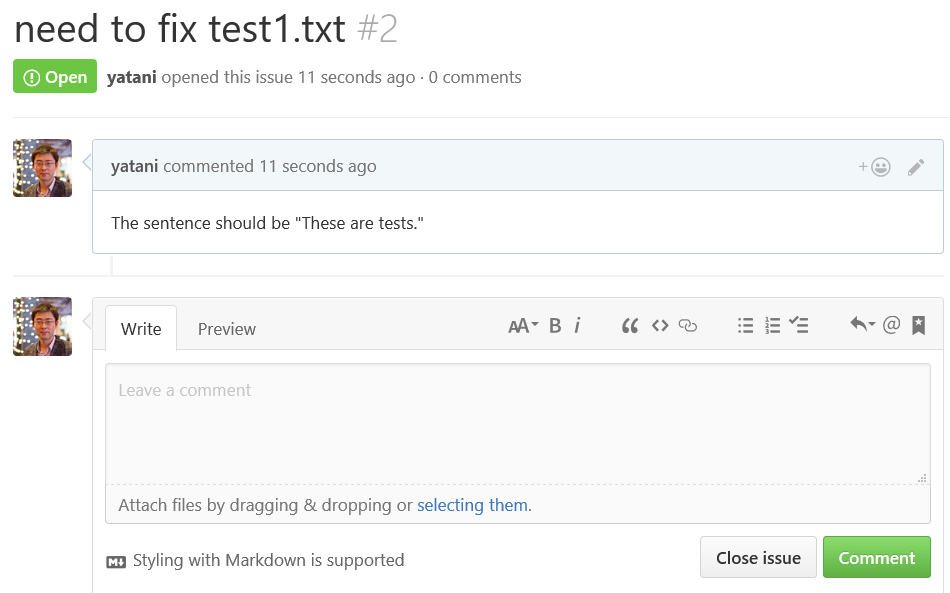The image size is (950, 593).
Task: Apply bold text formatting
Action: (554, 326)
